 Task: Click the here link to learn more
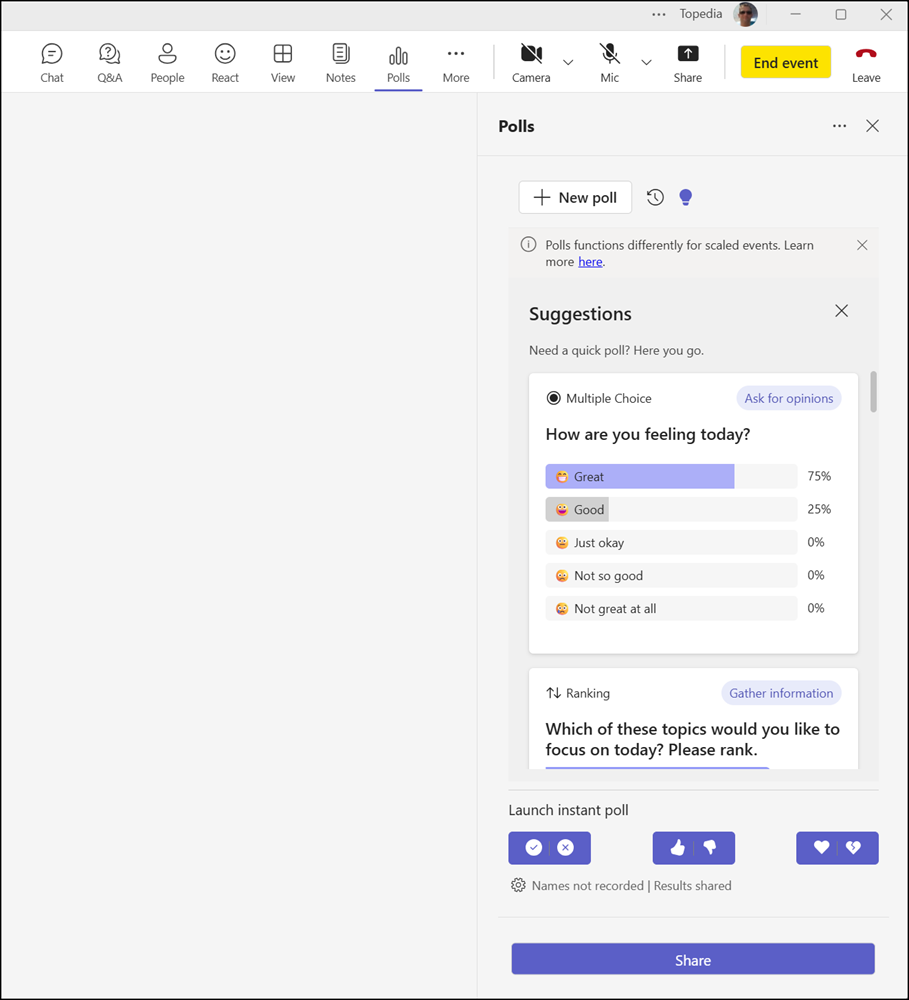(590, 261)
